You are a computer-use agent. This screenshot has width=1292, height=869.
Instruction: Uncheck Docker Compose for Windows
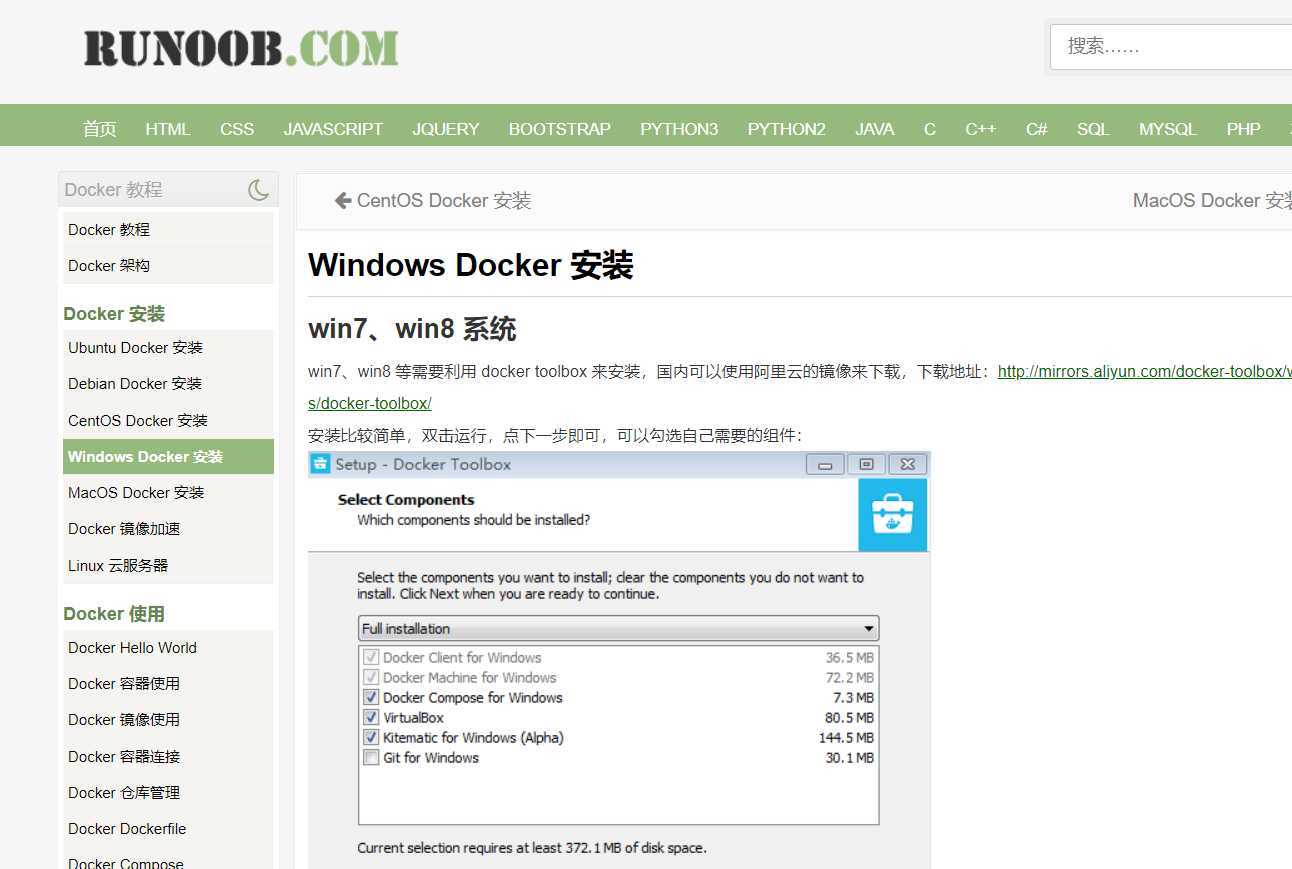point(371,697)
